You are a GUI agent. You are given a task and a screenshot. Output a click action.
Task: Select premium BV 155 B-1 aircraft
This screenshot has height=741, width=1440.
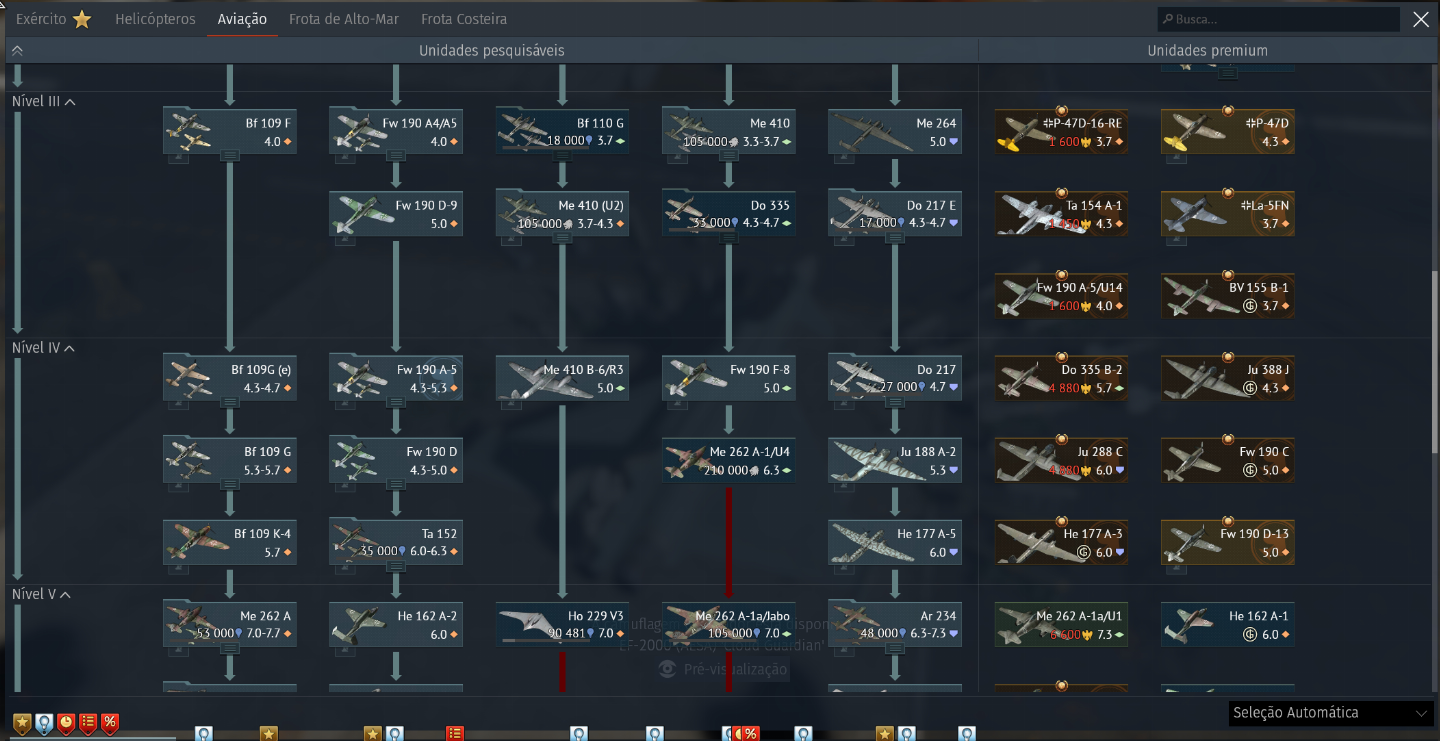pos(1227,295)
